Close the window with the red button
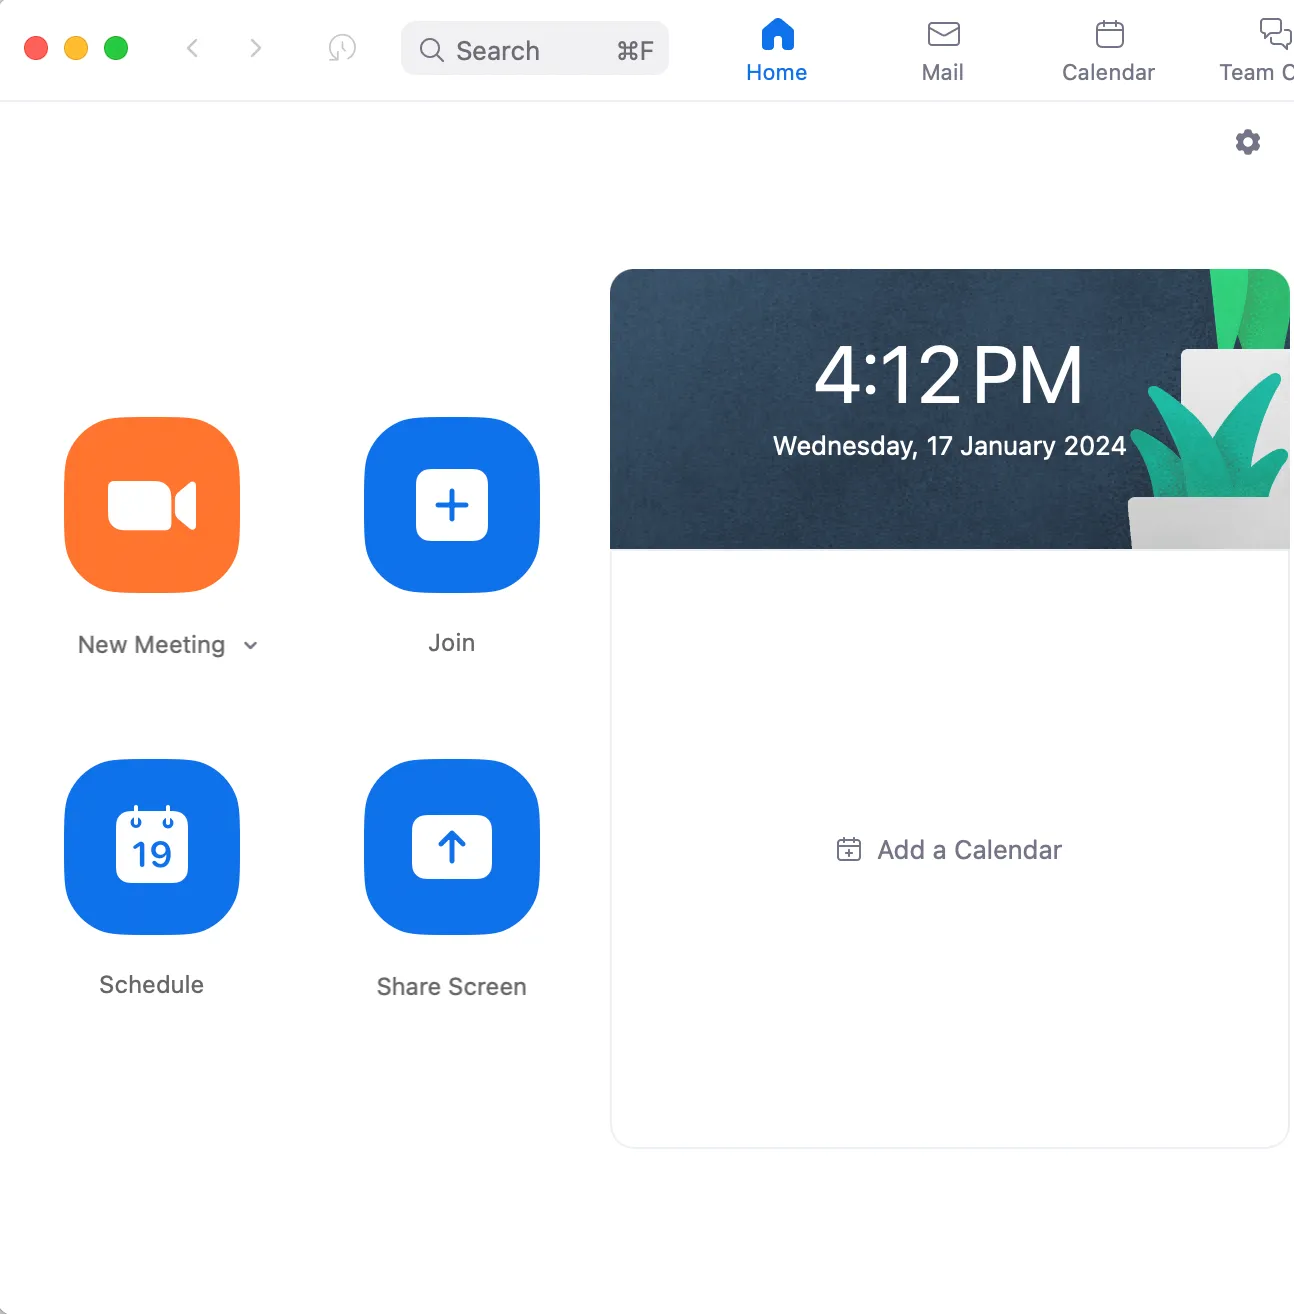1294x1314 pixels. (x=36, y=48)
